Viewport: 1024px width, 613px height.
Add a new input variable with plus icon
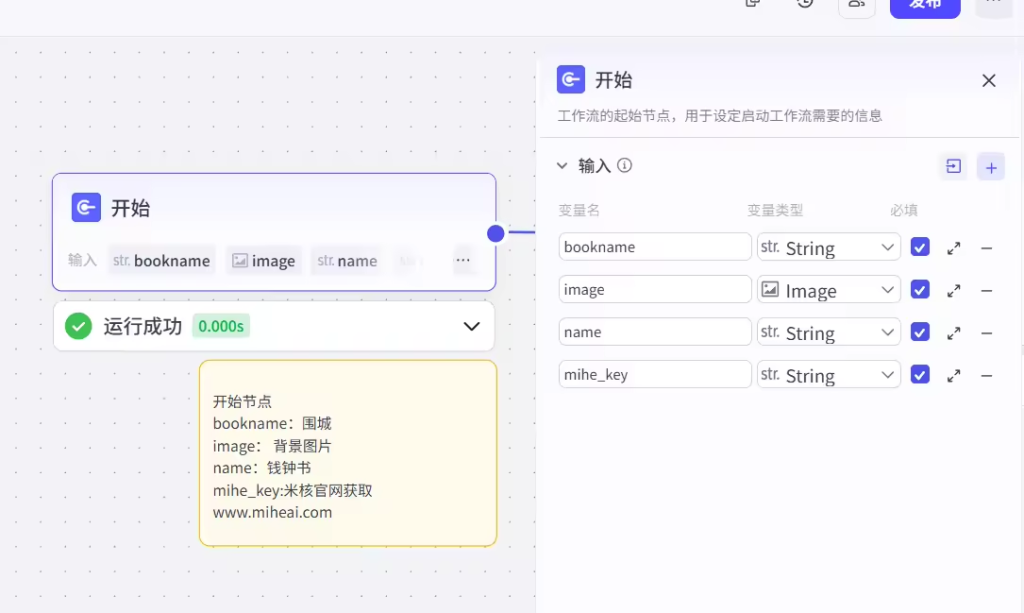point(990,167)
